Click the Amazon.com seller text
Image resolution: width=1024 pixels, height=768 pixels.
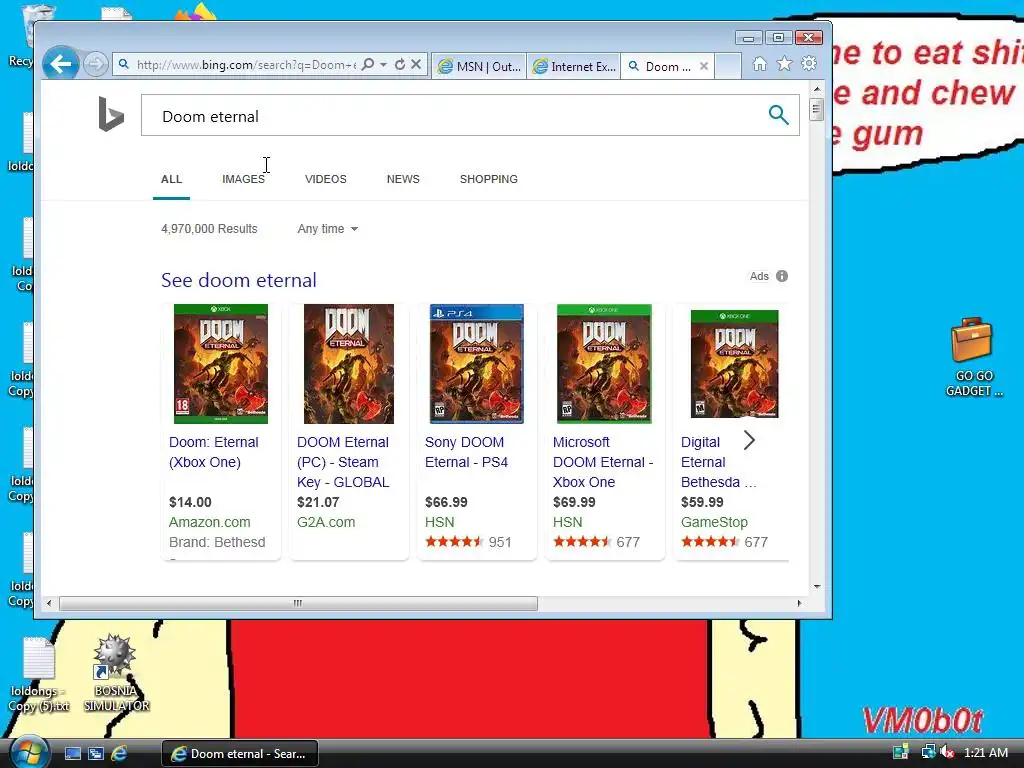click(210, 522)
